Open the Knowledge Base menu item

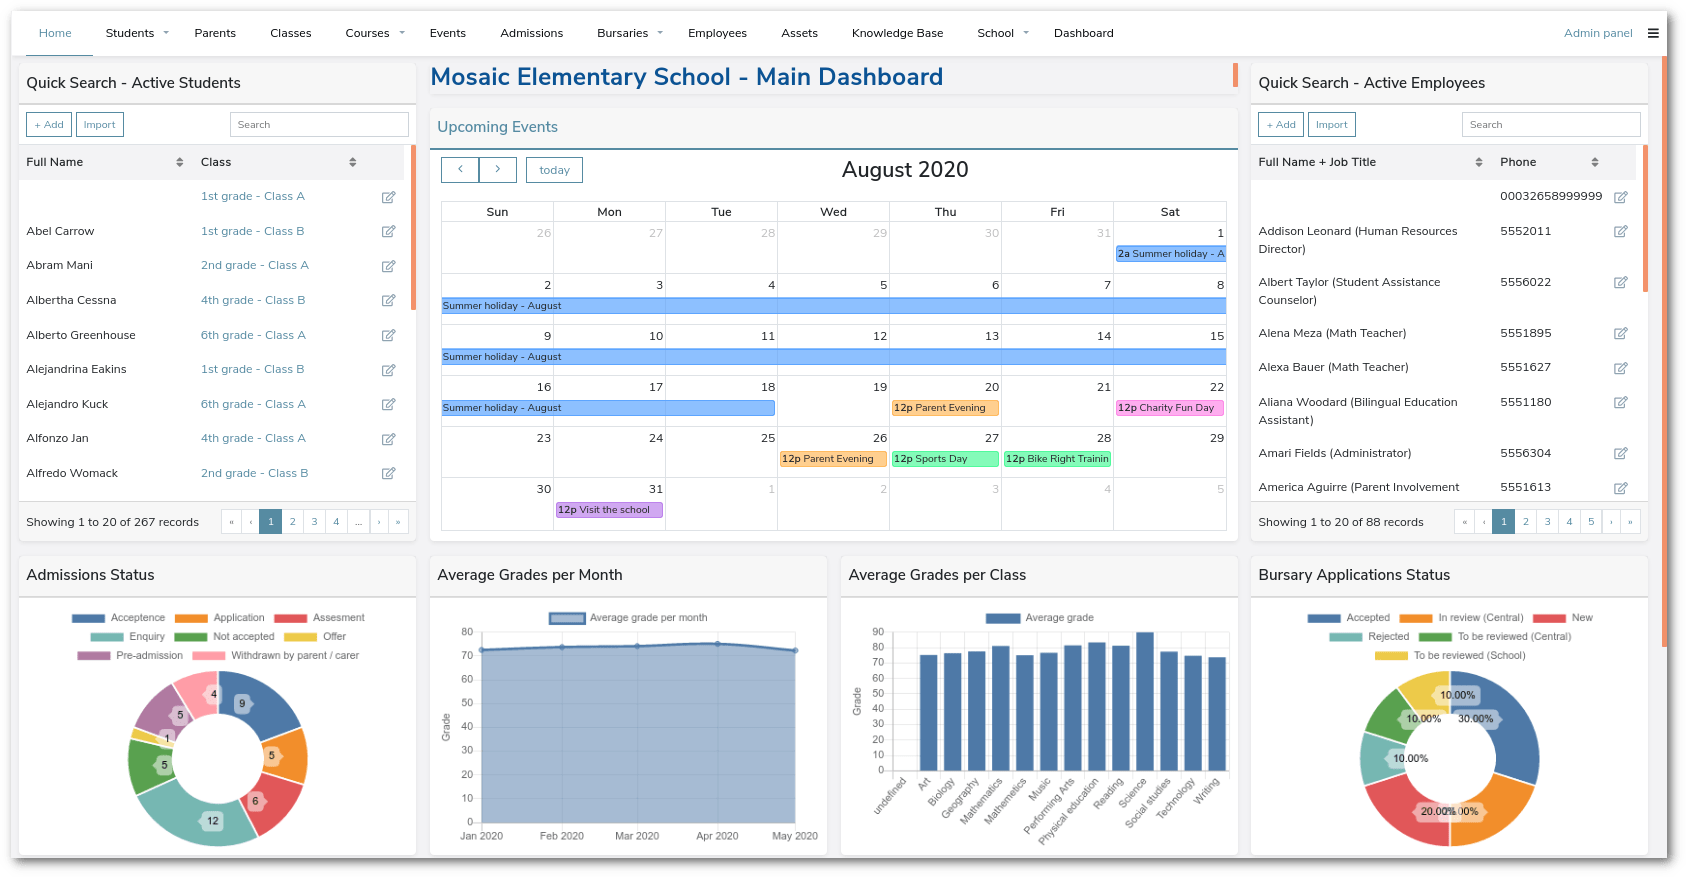tap(897, 33)
